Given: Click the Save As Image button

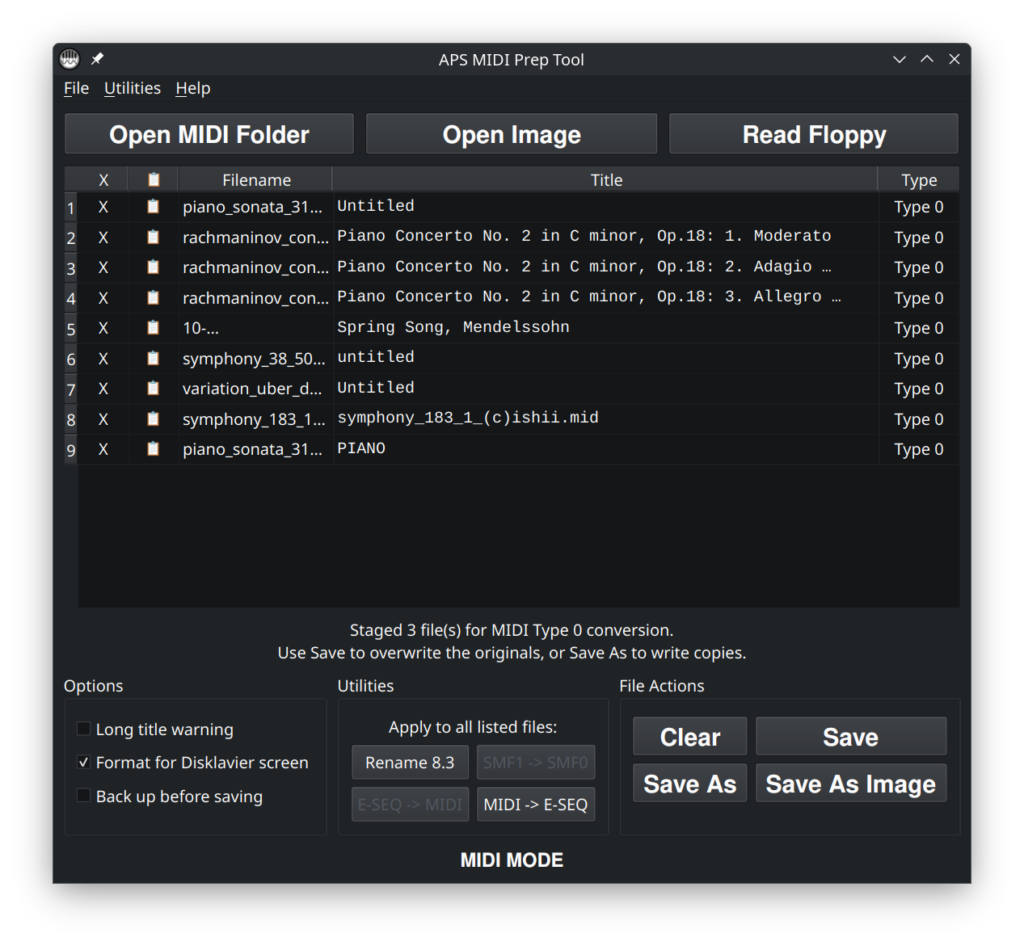Looking at the screenshot, I should coord(850,784).
